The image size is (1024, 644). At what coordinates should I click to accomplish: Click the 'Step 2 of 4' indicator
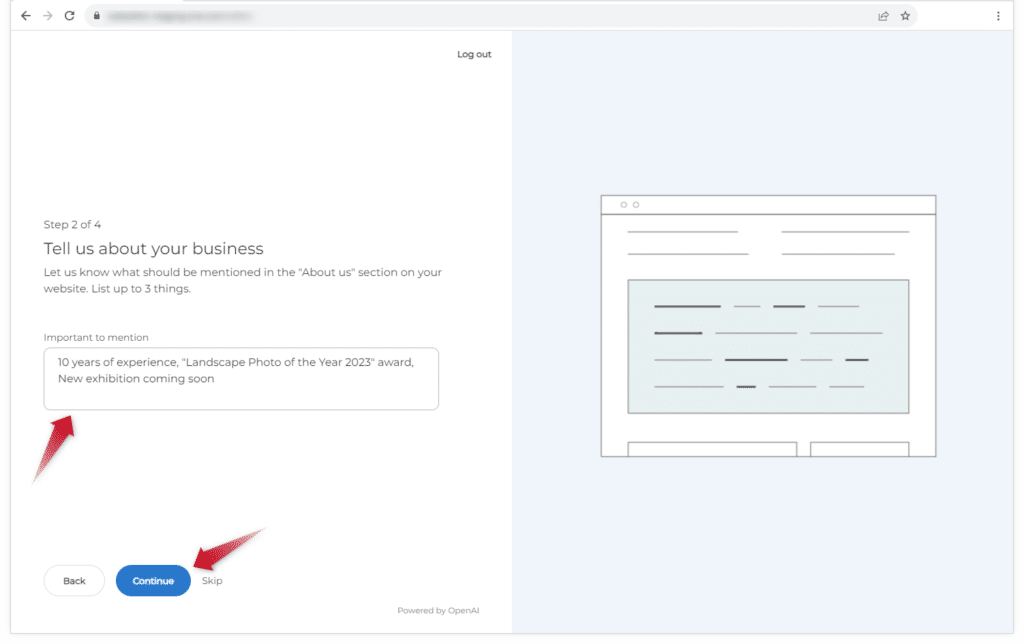[x=72, y=225]
